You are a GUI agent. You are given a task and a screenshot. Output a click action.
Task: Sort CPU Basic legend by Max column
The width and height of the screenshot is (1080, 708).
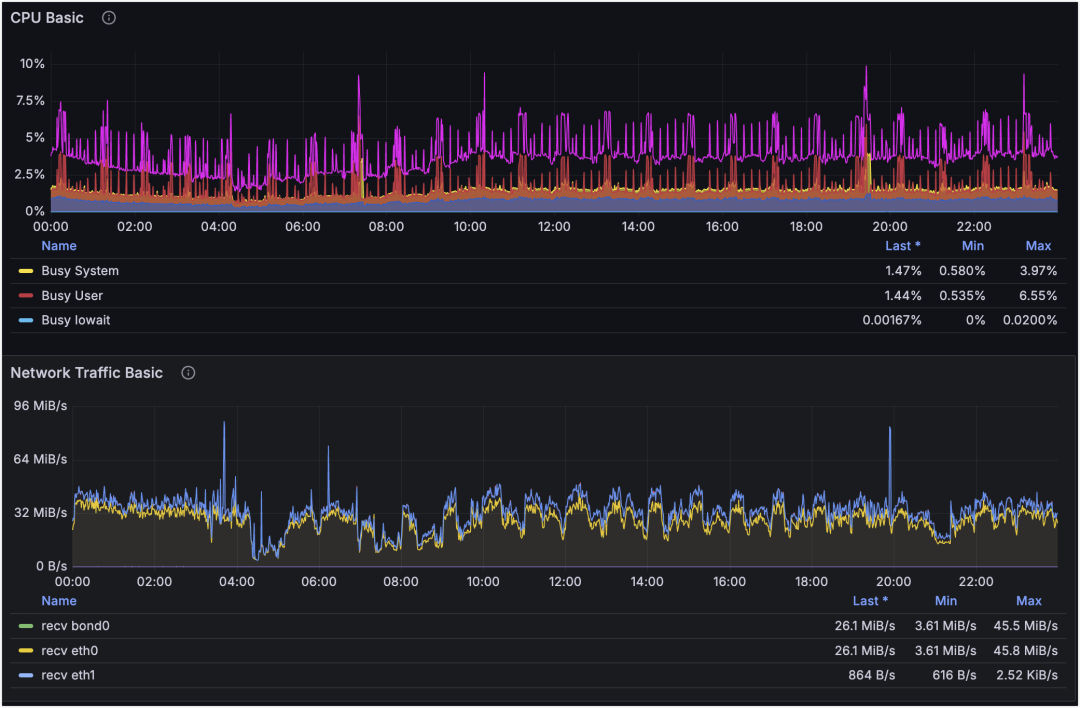1038,246
